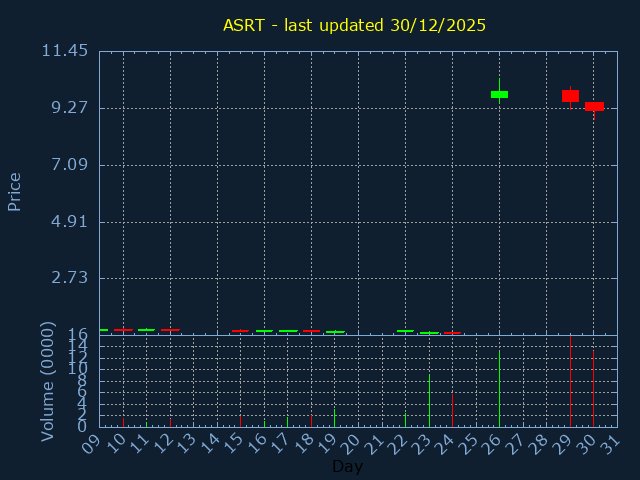Click the 7.09 price axis label

70,165
